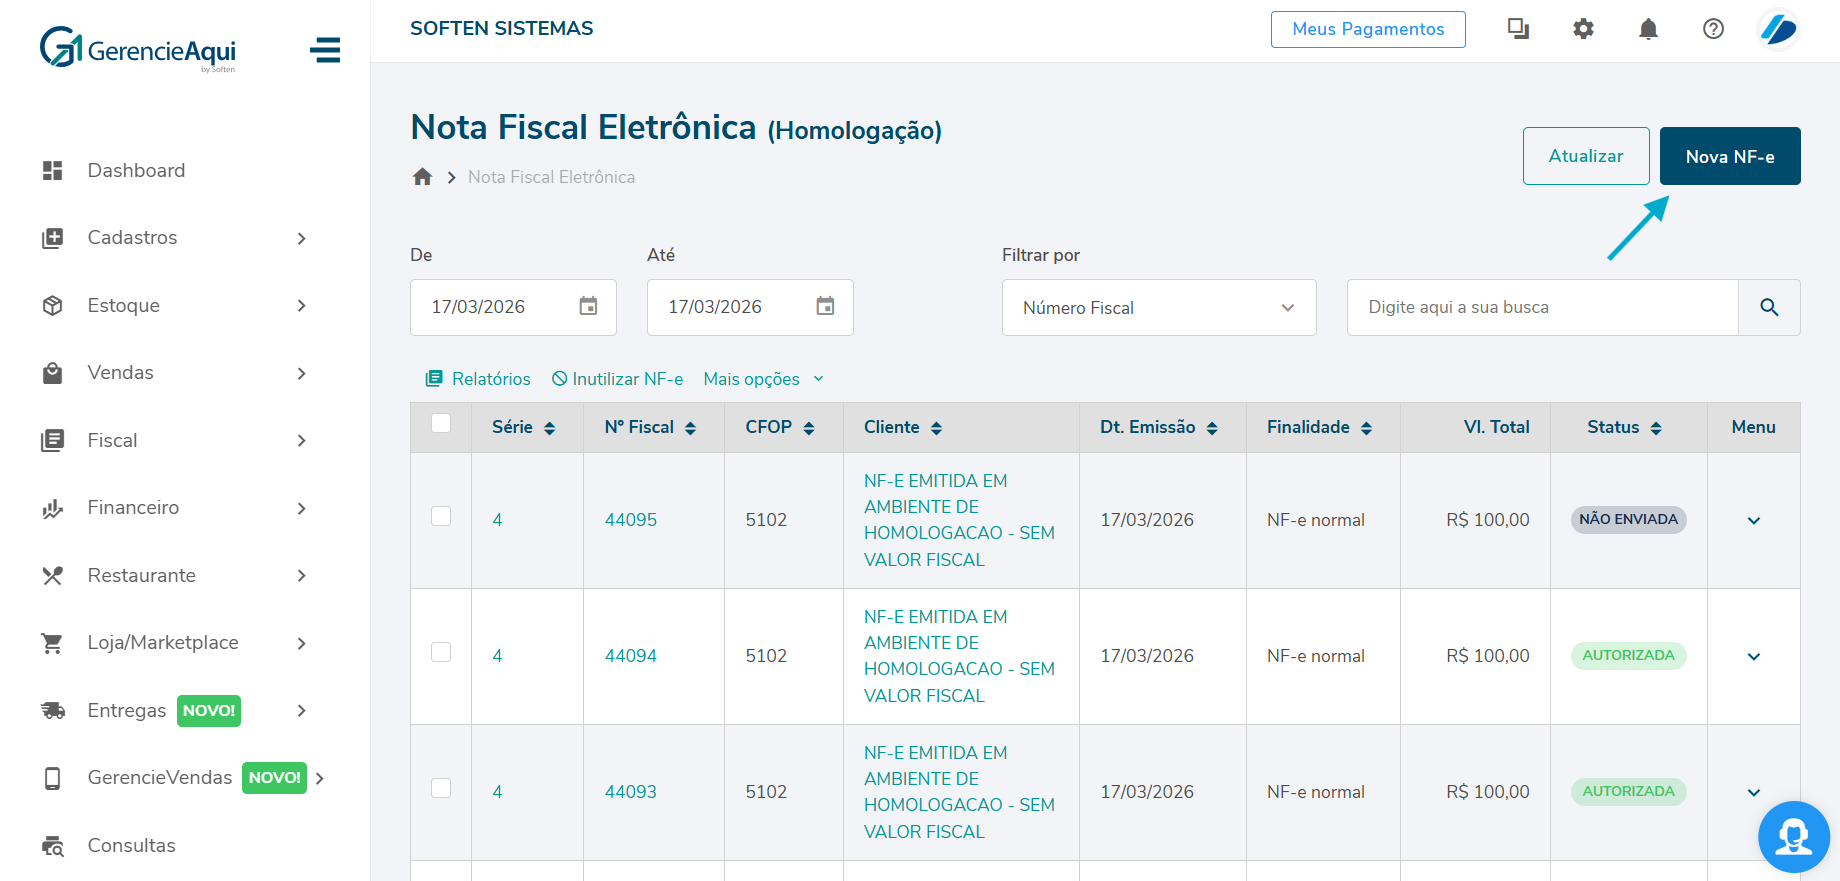
Task: Click the Nova NF-e button
Action: pos(1729,156)
